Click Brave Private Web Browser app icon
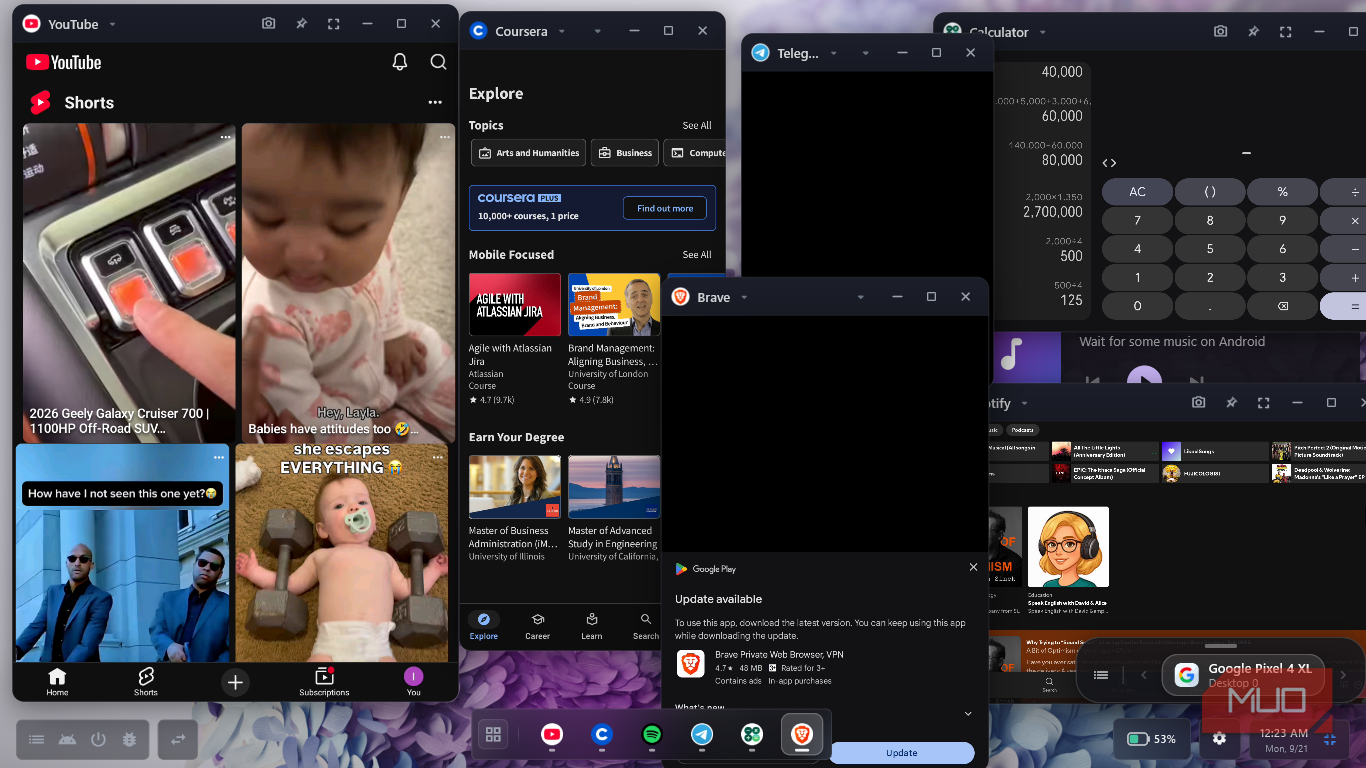The height and width of the screenshot is (768, 1366). tap(691, 663)
